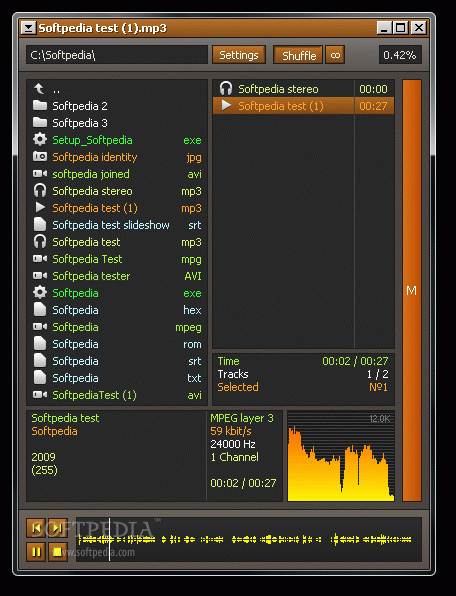Viewport: 456px width, 596px height.
Task: Toggle the Shuffle button
Action: (x=298, y=55)
